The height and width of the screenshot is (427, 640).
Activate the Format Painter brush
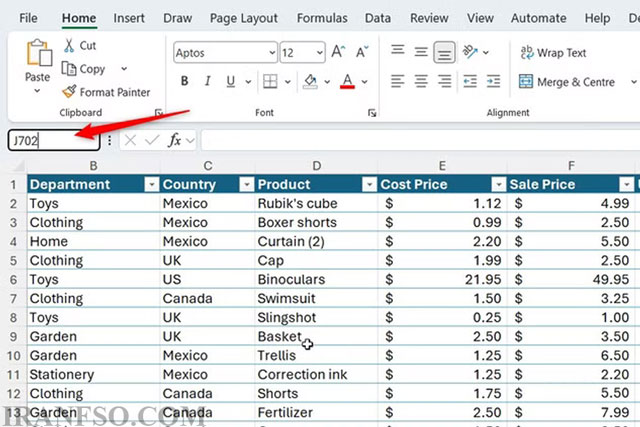click(69, 92)
